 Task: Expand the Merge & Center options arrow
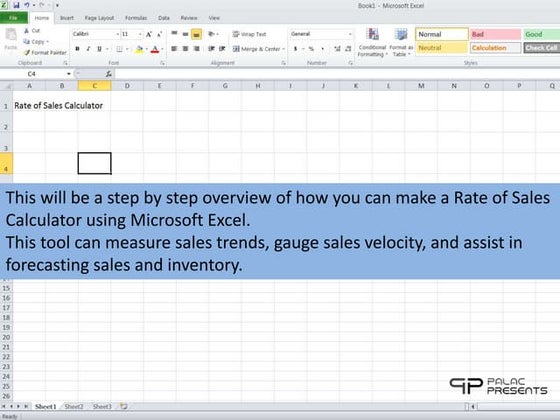[x=284, y=49]
